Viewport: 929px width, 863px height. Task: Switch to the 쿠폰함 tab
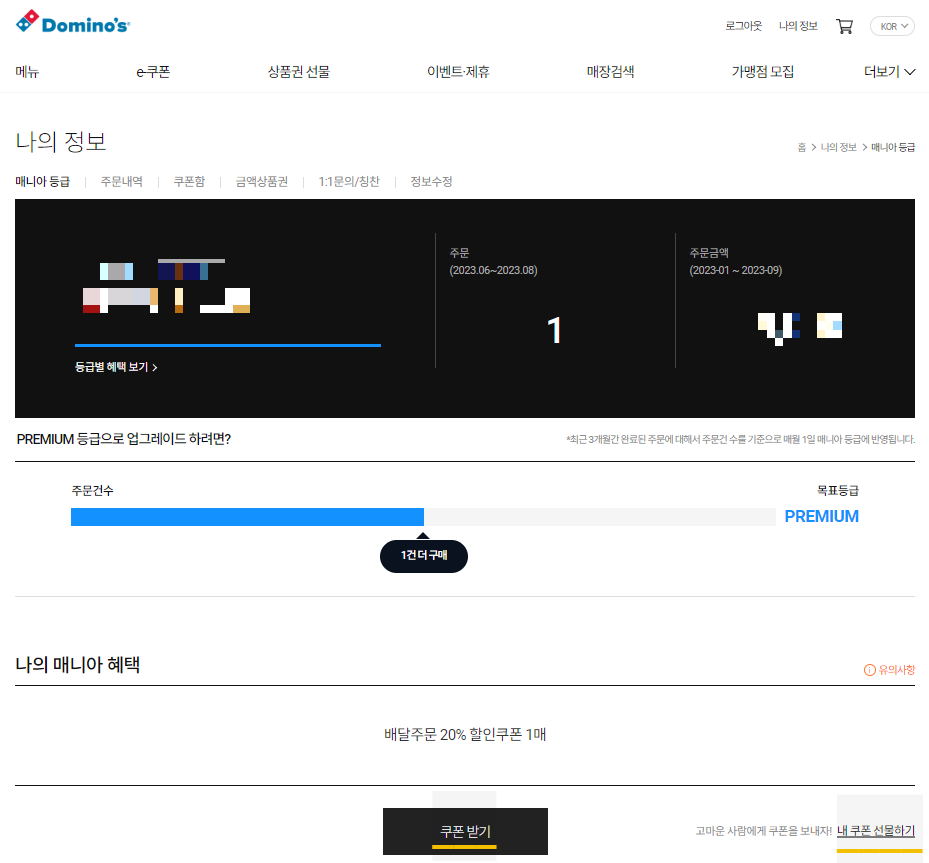pos(189,181)
